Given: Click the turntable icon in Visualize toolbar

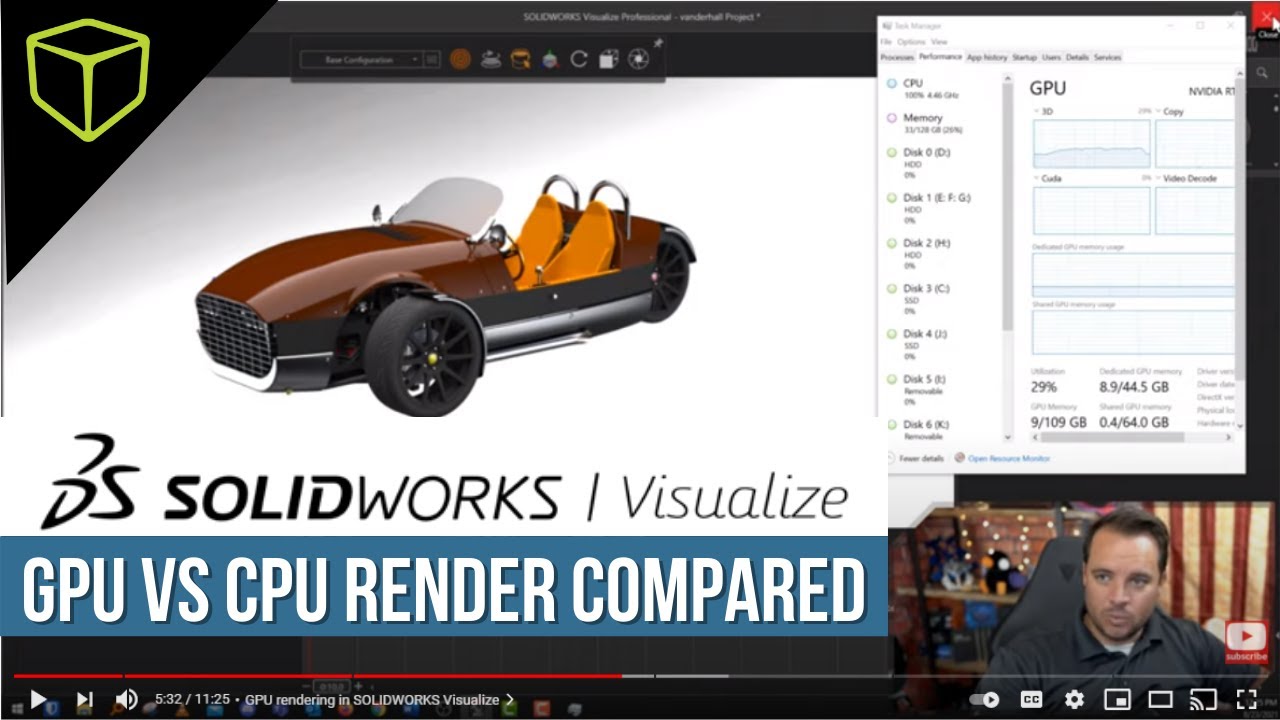Looking at the screenshot, I should tap(490, 60).
